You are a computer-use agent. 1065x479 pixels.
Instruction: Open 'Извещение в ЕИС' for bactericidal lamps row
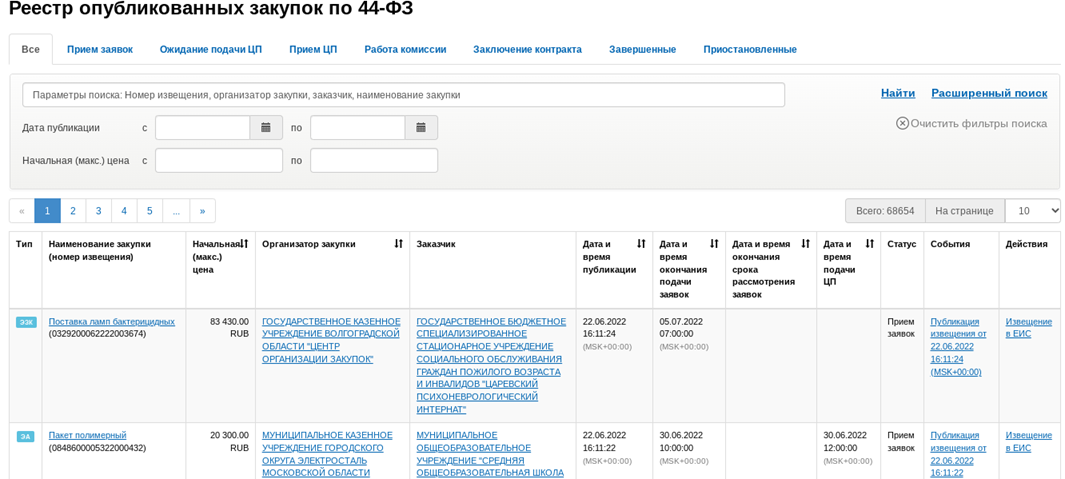click(1028, 327)
